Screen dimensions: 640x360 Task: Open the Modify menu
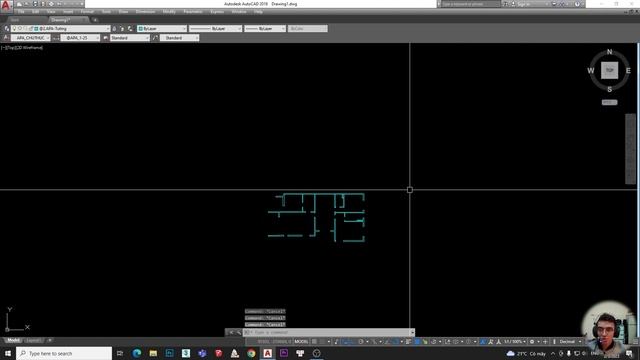(x=169, y=12)
